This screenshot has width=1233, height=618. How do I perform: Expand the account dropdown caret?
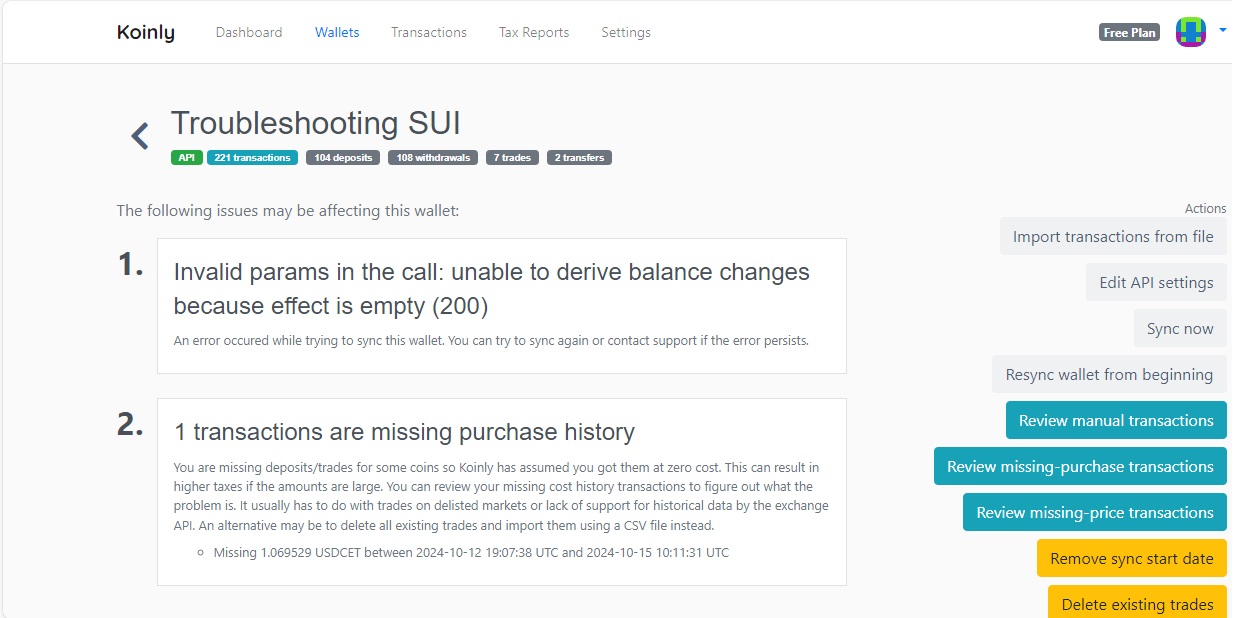point(1222,31)
